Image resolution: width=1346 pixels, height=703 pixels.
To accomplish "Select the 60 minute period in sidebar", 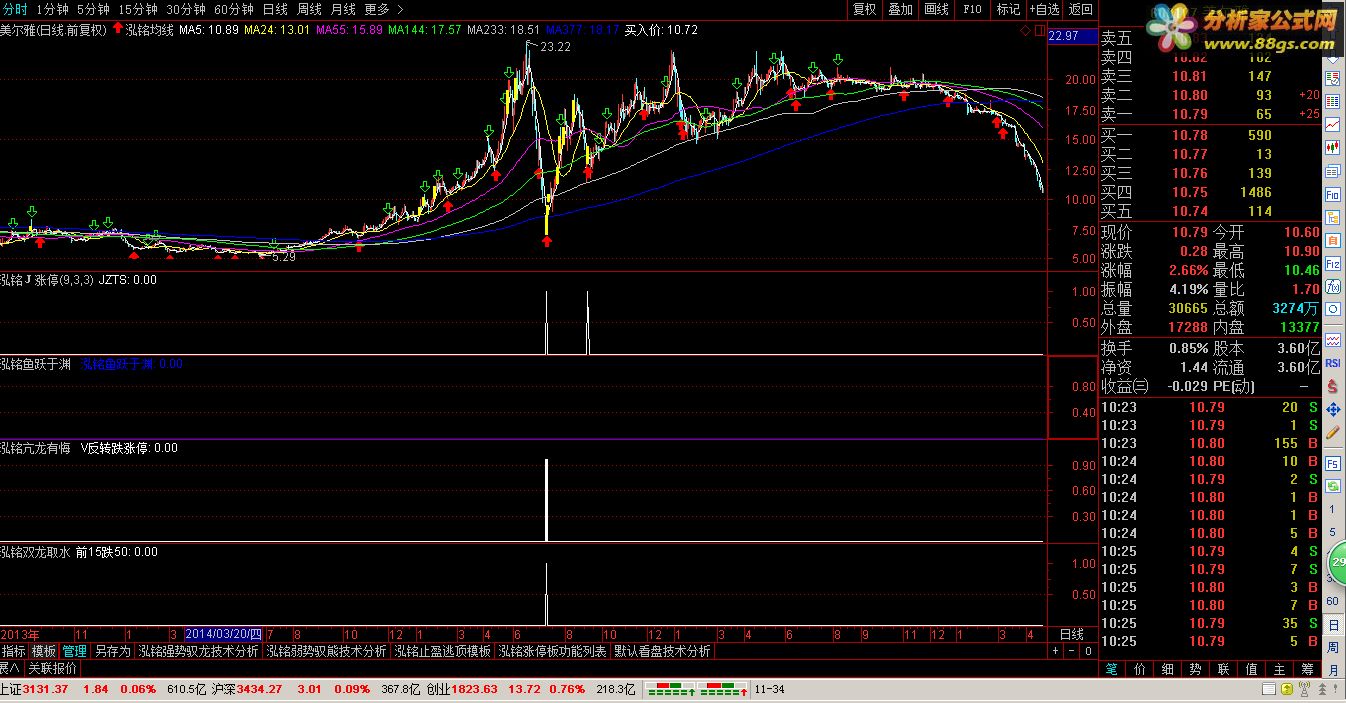I will tap(1332, 600).
